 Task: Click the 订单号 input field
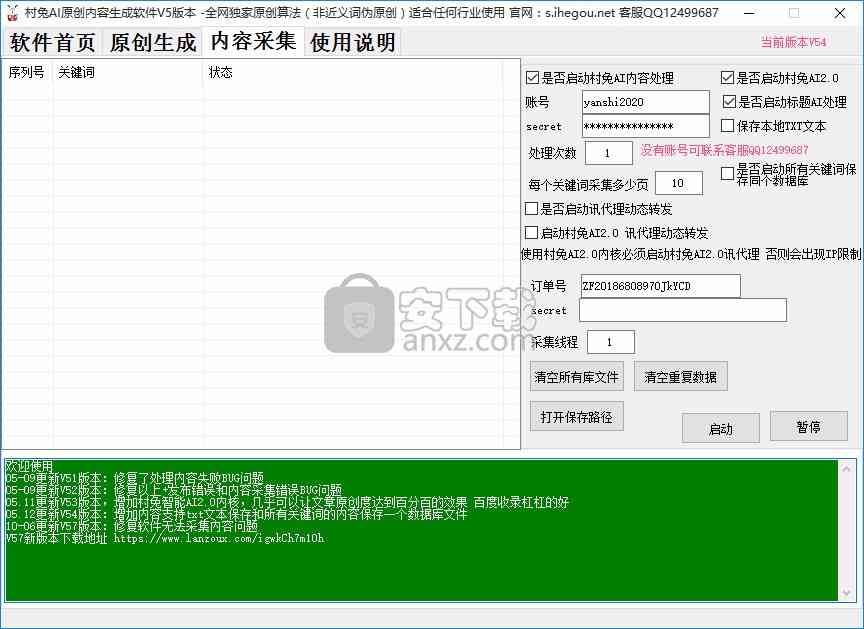tap(660, 286)
